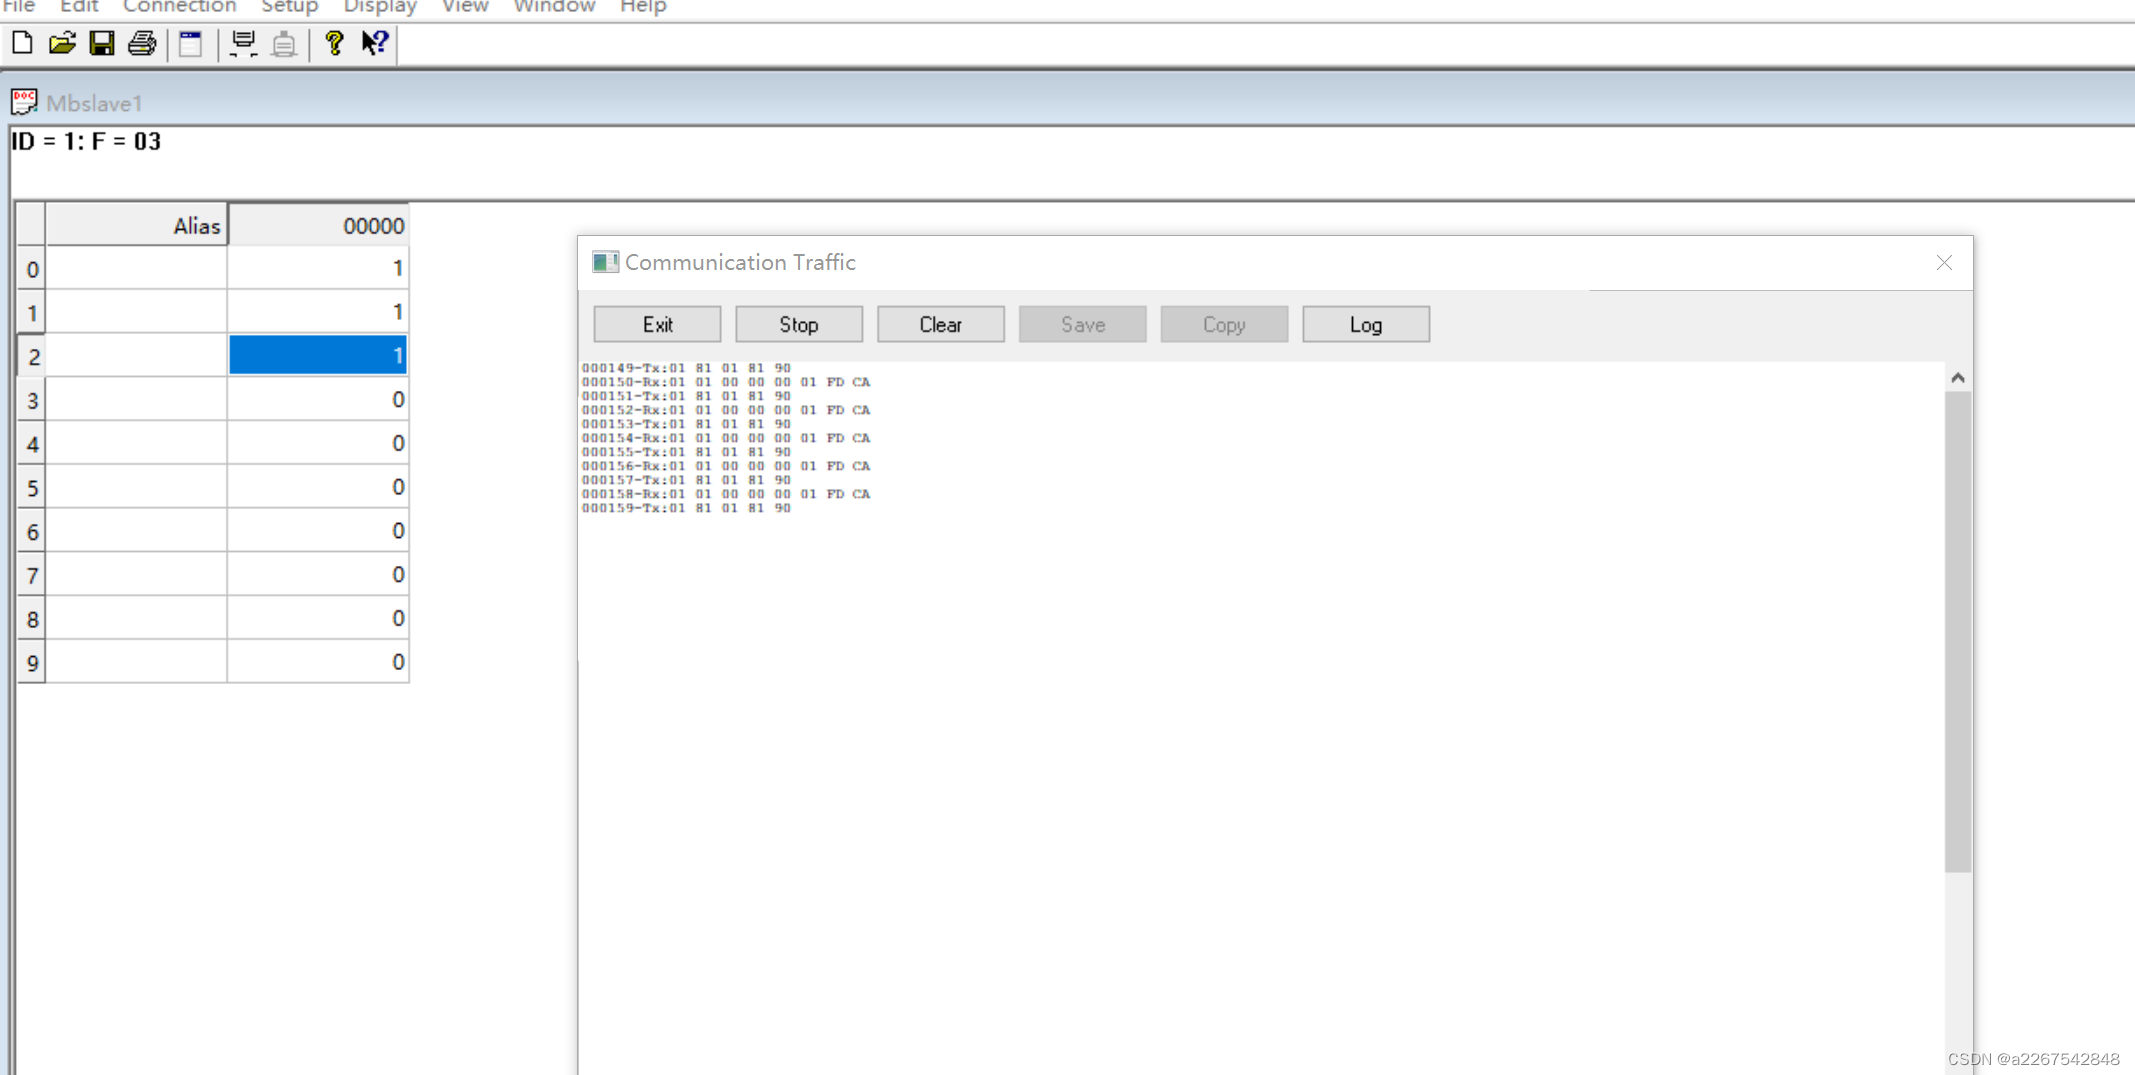Click row header number 5
The image size is (2135, 1075).
click(32, 488)
